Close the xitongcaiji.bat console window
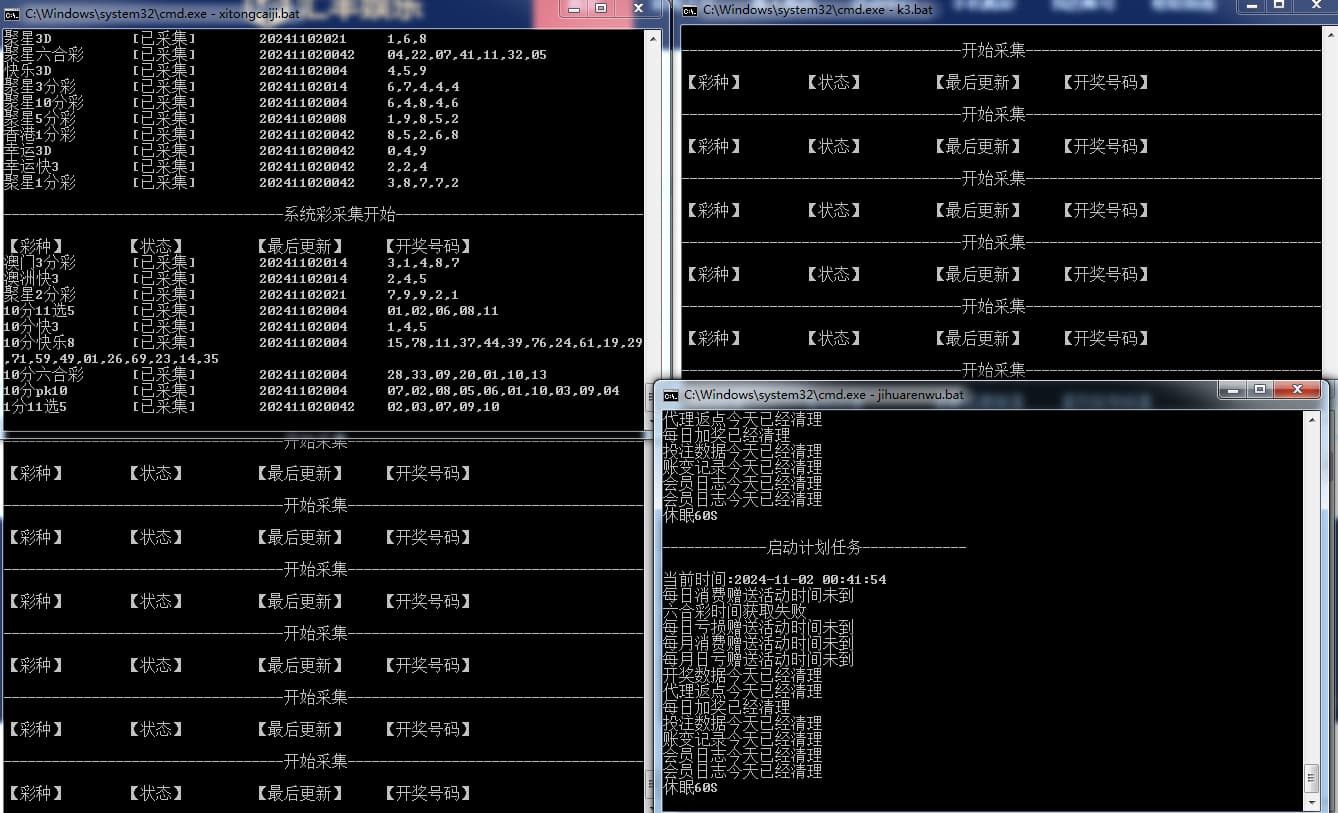The width and height of the screenshot is (1338, 813). [637, 9]
